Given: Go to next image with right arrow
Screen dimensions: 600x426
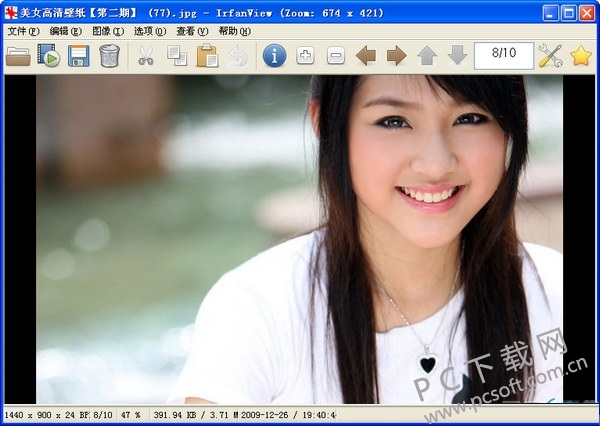Looking at the screenshot, I should 396,56.
